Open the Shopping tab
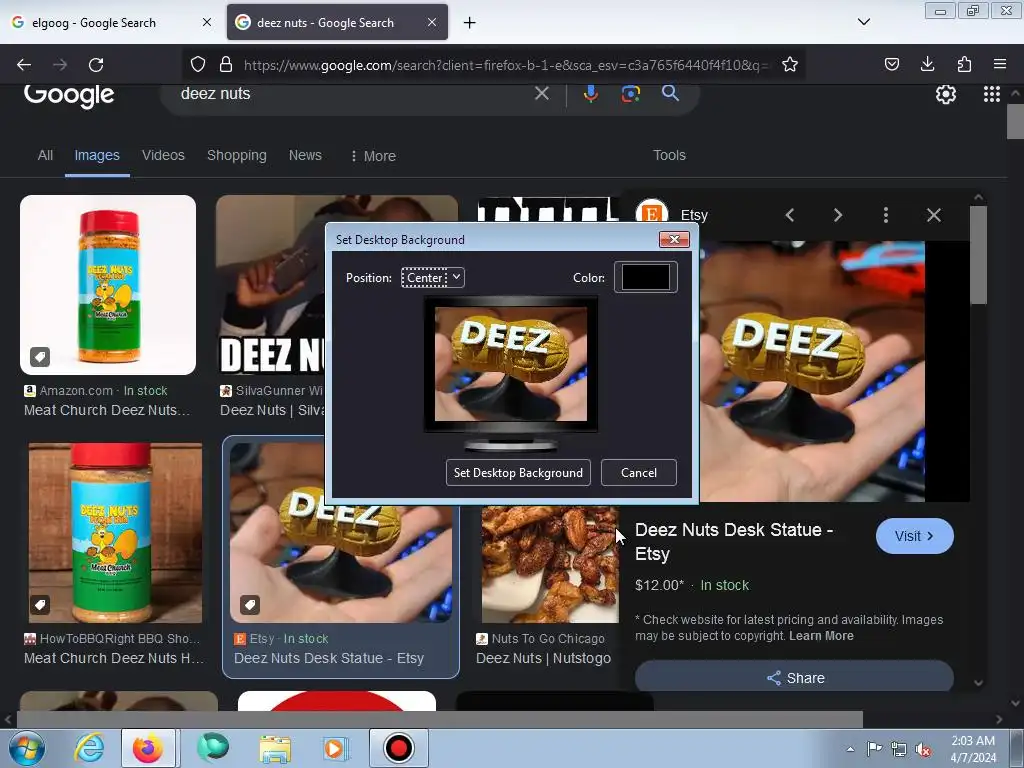The width and height of the screenshot is (1024, 768). (x=236, y=155)
